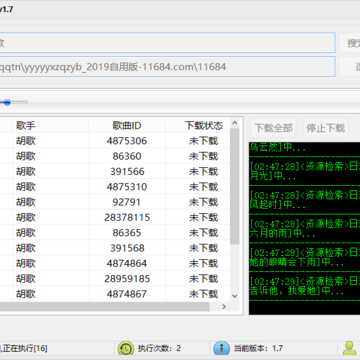The image size is (360, 360).
Task: Click the horizontal scrollbar thumb under table
Action: click(x=105, y=307)
